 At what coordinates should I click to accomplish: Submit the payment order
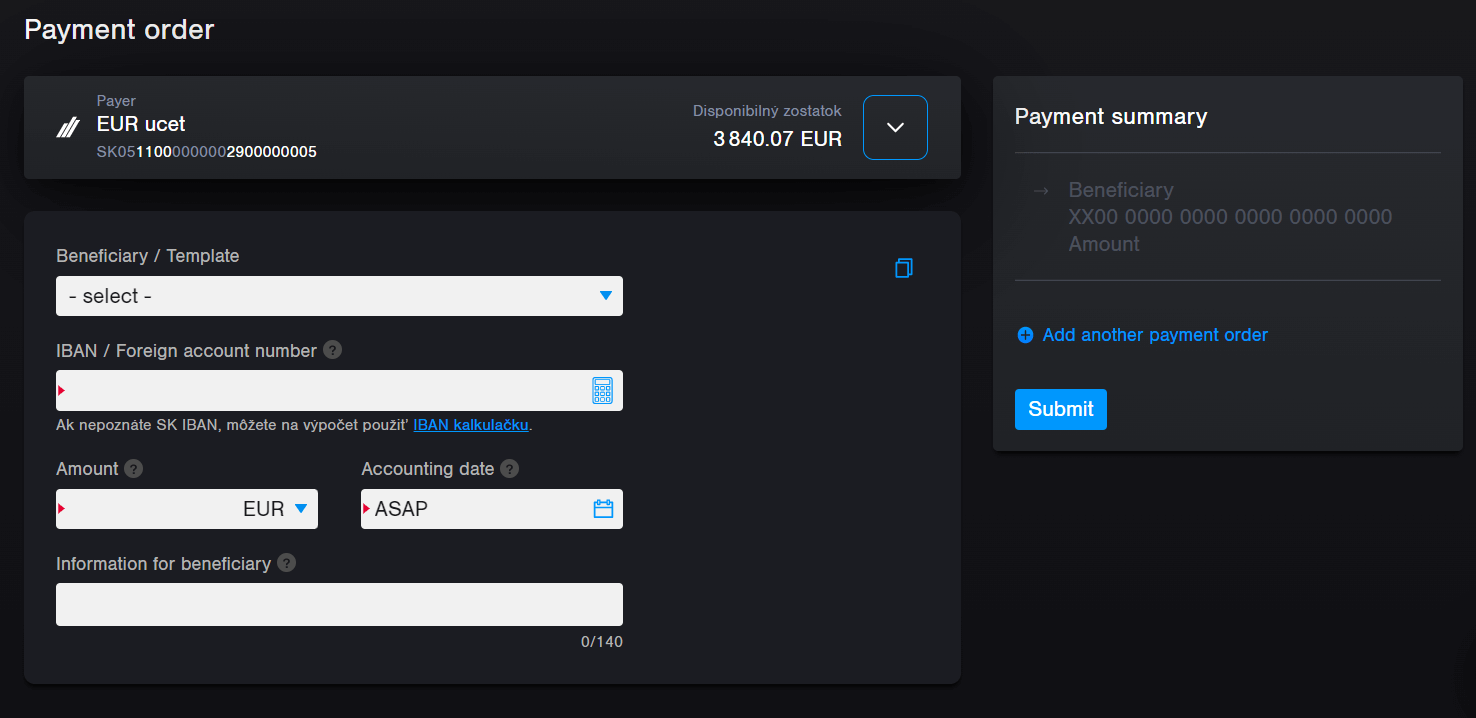click(x=1060, y=409)
